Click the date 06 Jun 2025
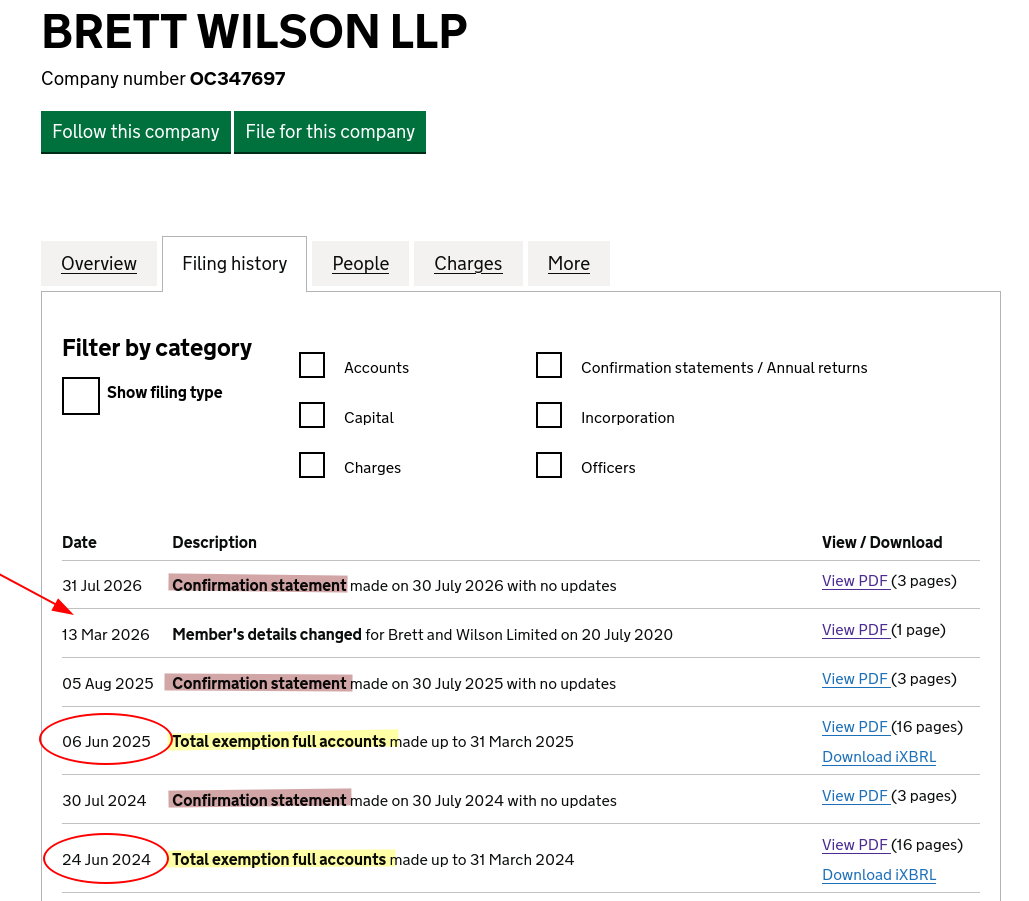 click(x=106, y=742)
